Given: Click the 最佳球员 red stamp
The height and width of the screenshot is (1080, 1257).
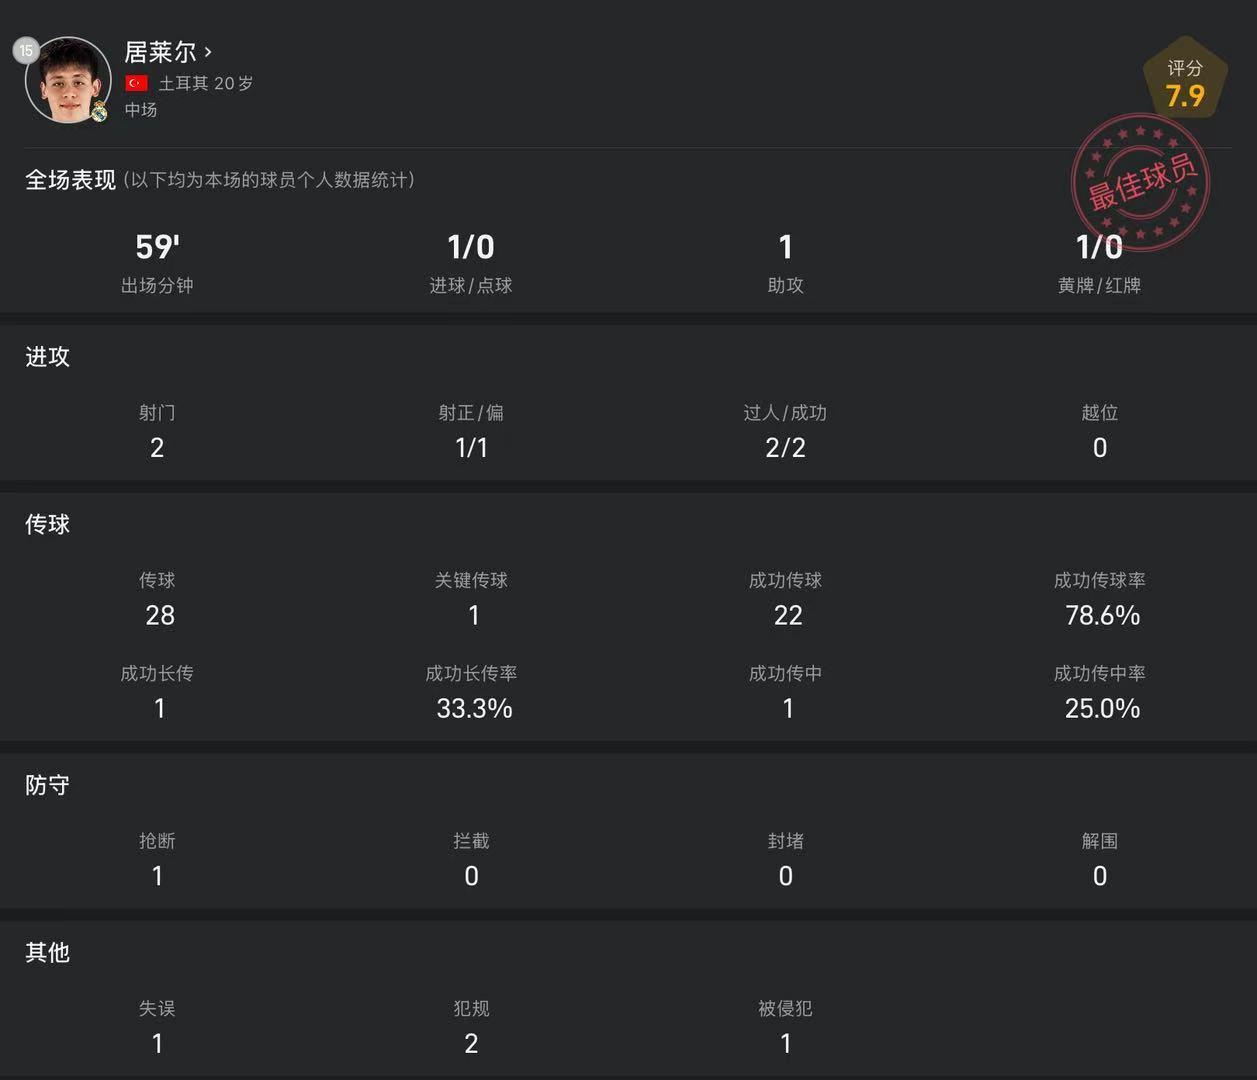Looking at the screenshot, I should pyautogui.click(x=1141, y=183).
